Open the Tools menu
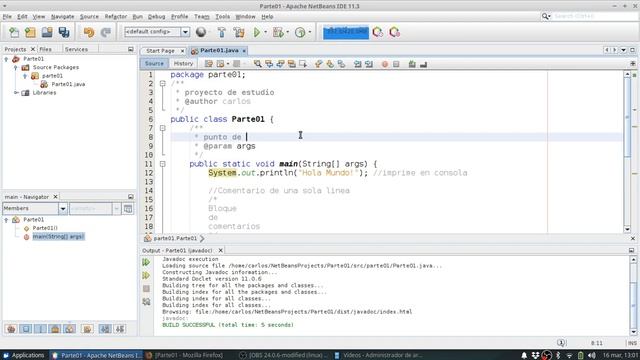Viewport: 640px width, 360px height. click(x=222, y=17)
